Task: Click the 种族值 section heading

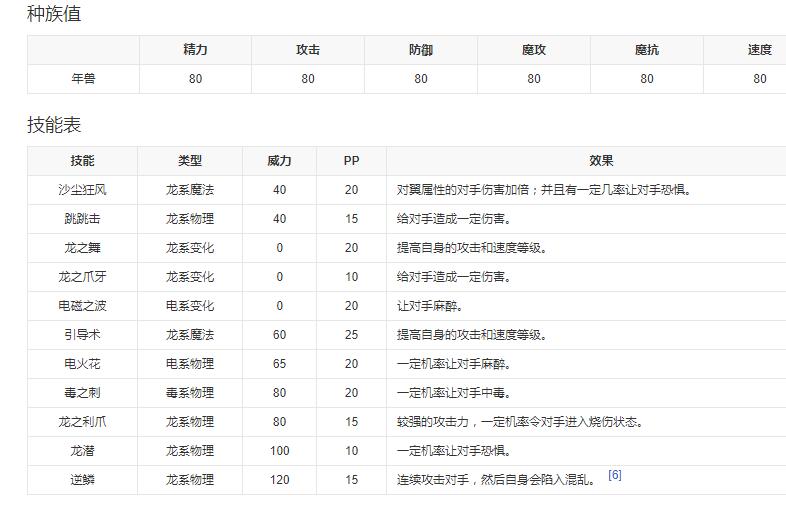Action: 54,14
